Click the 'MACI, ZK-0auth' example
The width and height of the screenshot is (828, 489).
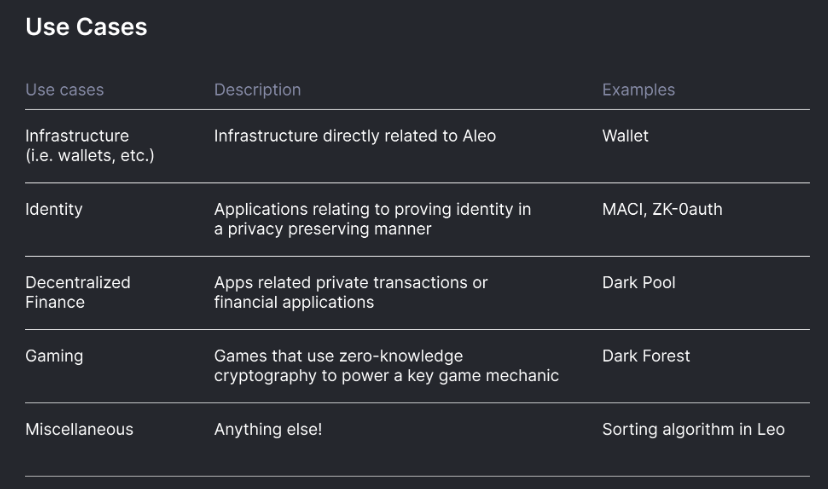click(662, 210)
